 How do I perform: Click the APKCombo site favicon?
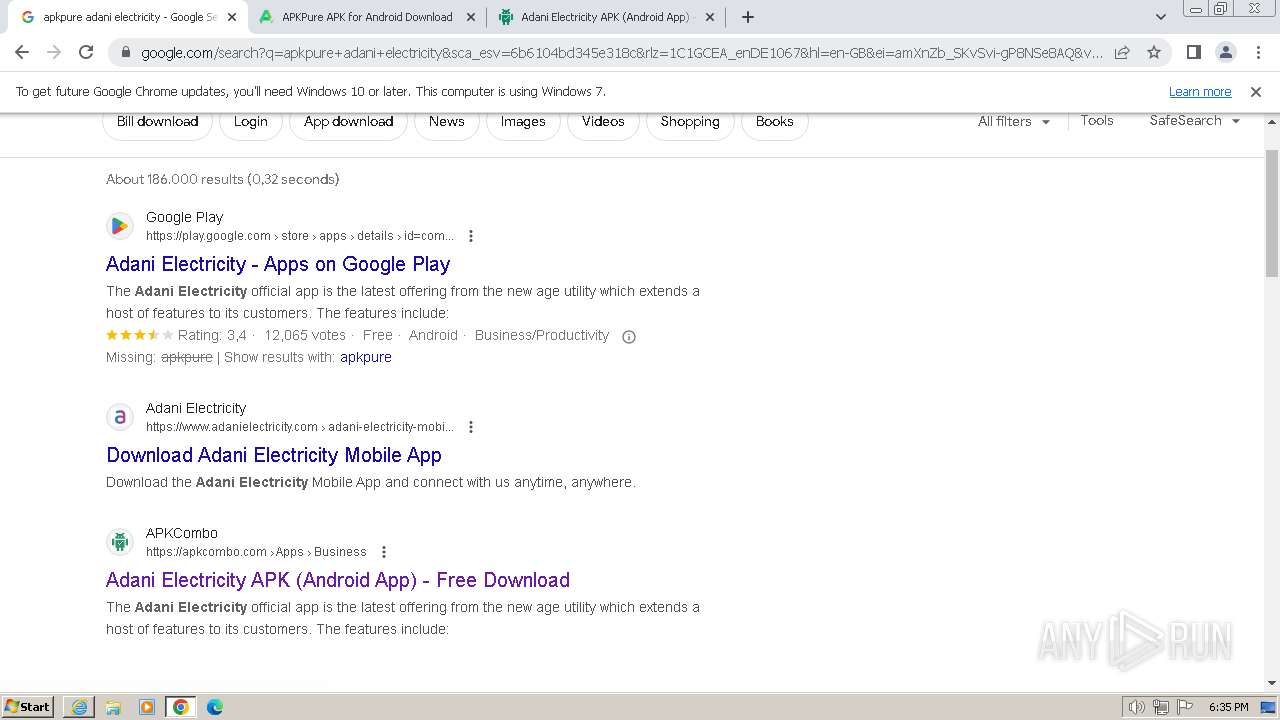pyautogui.click(x=120, y=542)
